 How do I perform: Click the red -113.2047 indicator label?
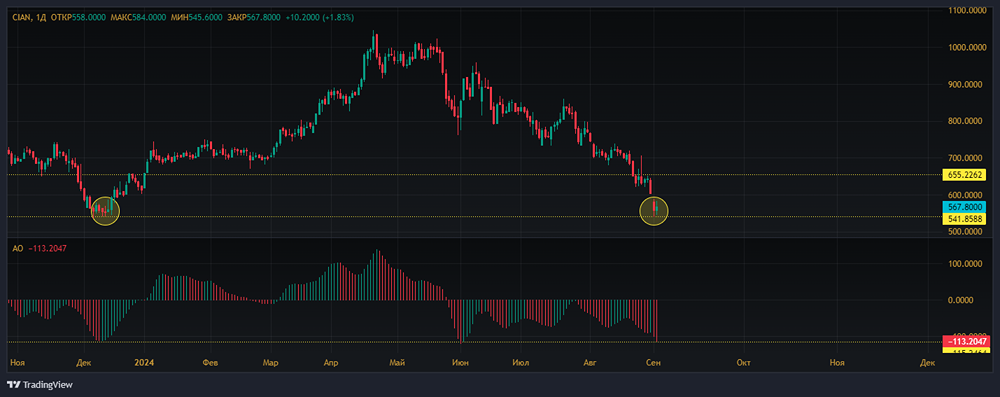(966, 341)
